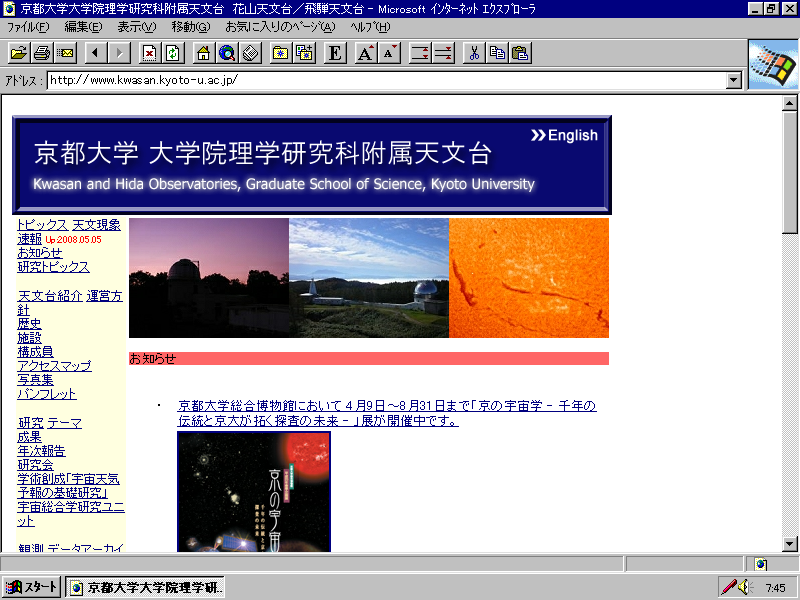Open the スタート start button

(x=31, y=587)
